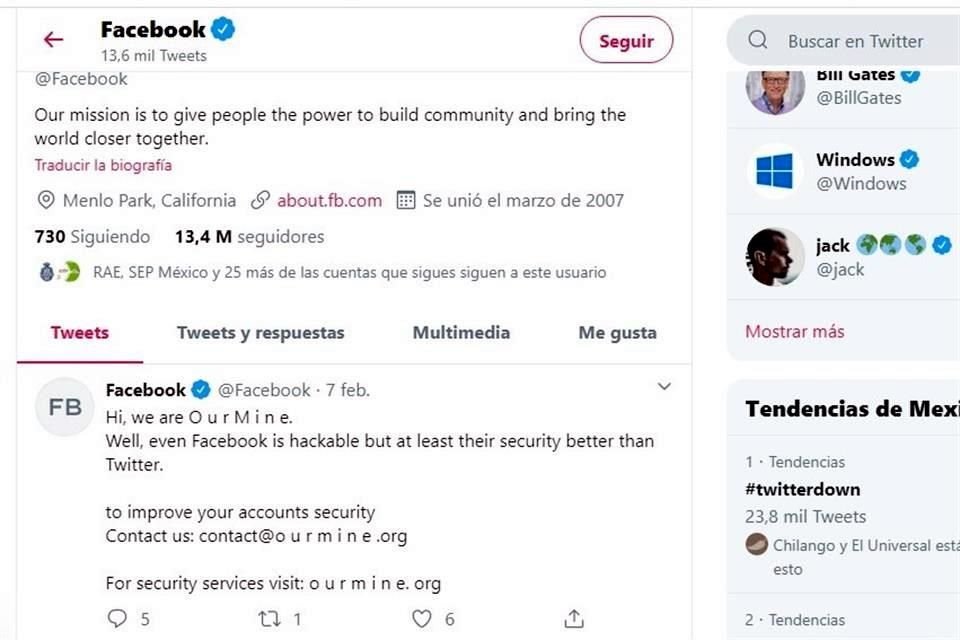The image size is (960, 640).
Task: Open the Tweets y respuestas tab
Action: coord(260,332)
